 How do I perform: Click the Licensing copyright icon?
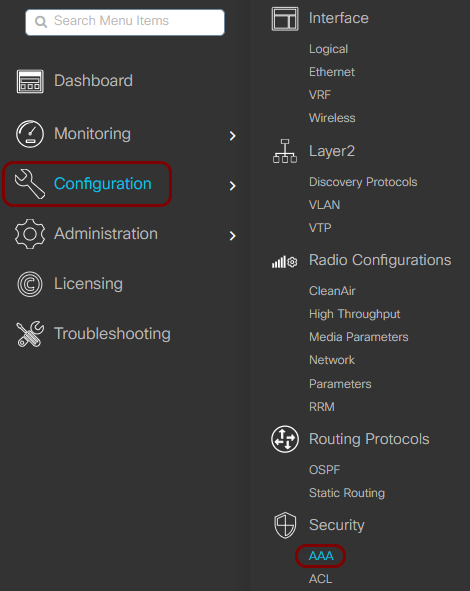point(30,284)
